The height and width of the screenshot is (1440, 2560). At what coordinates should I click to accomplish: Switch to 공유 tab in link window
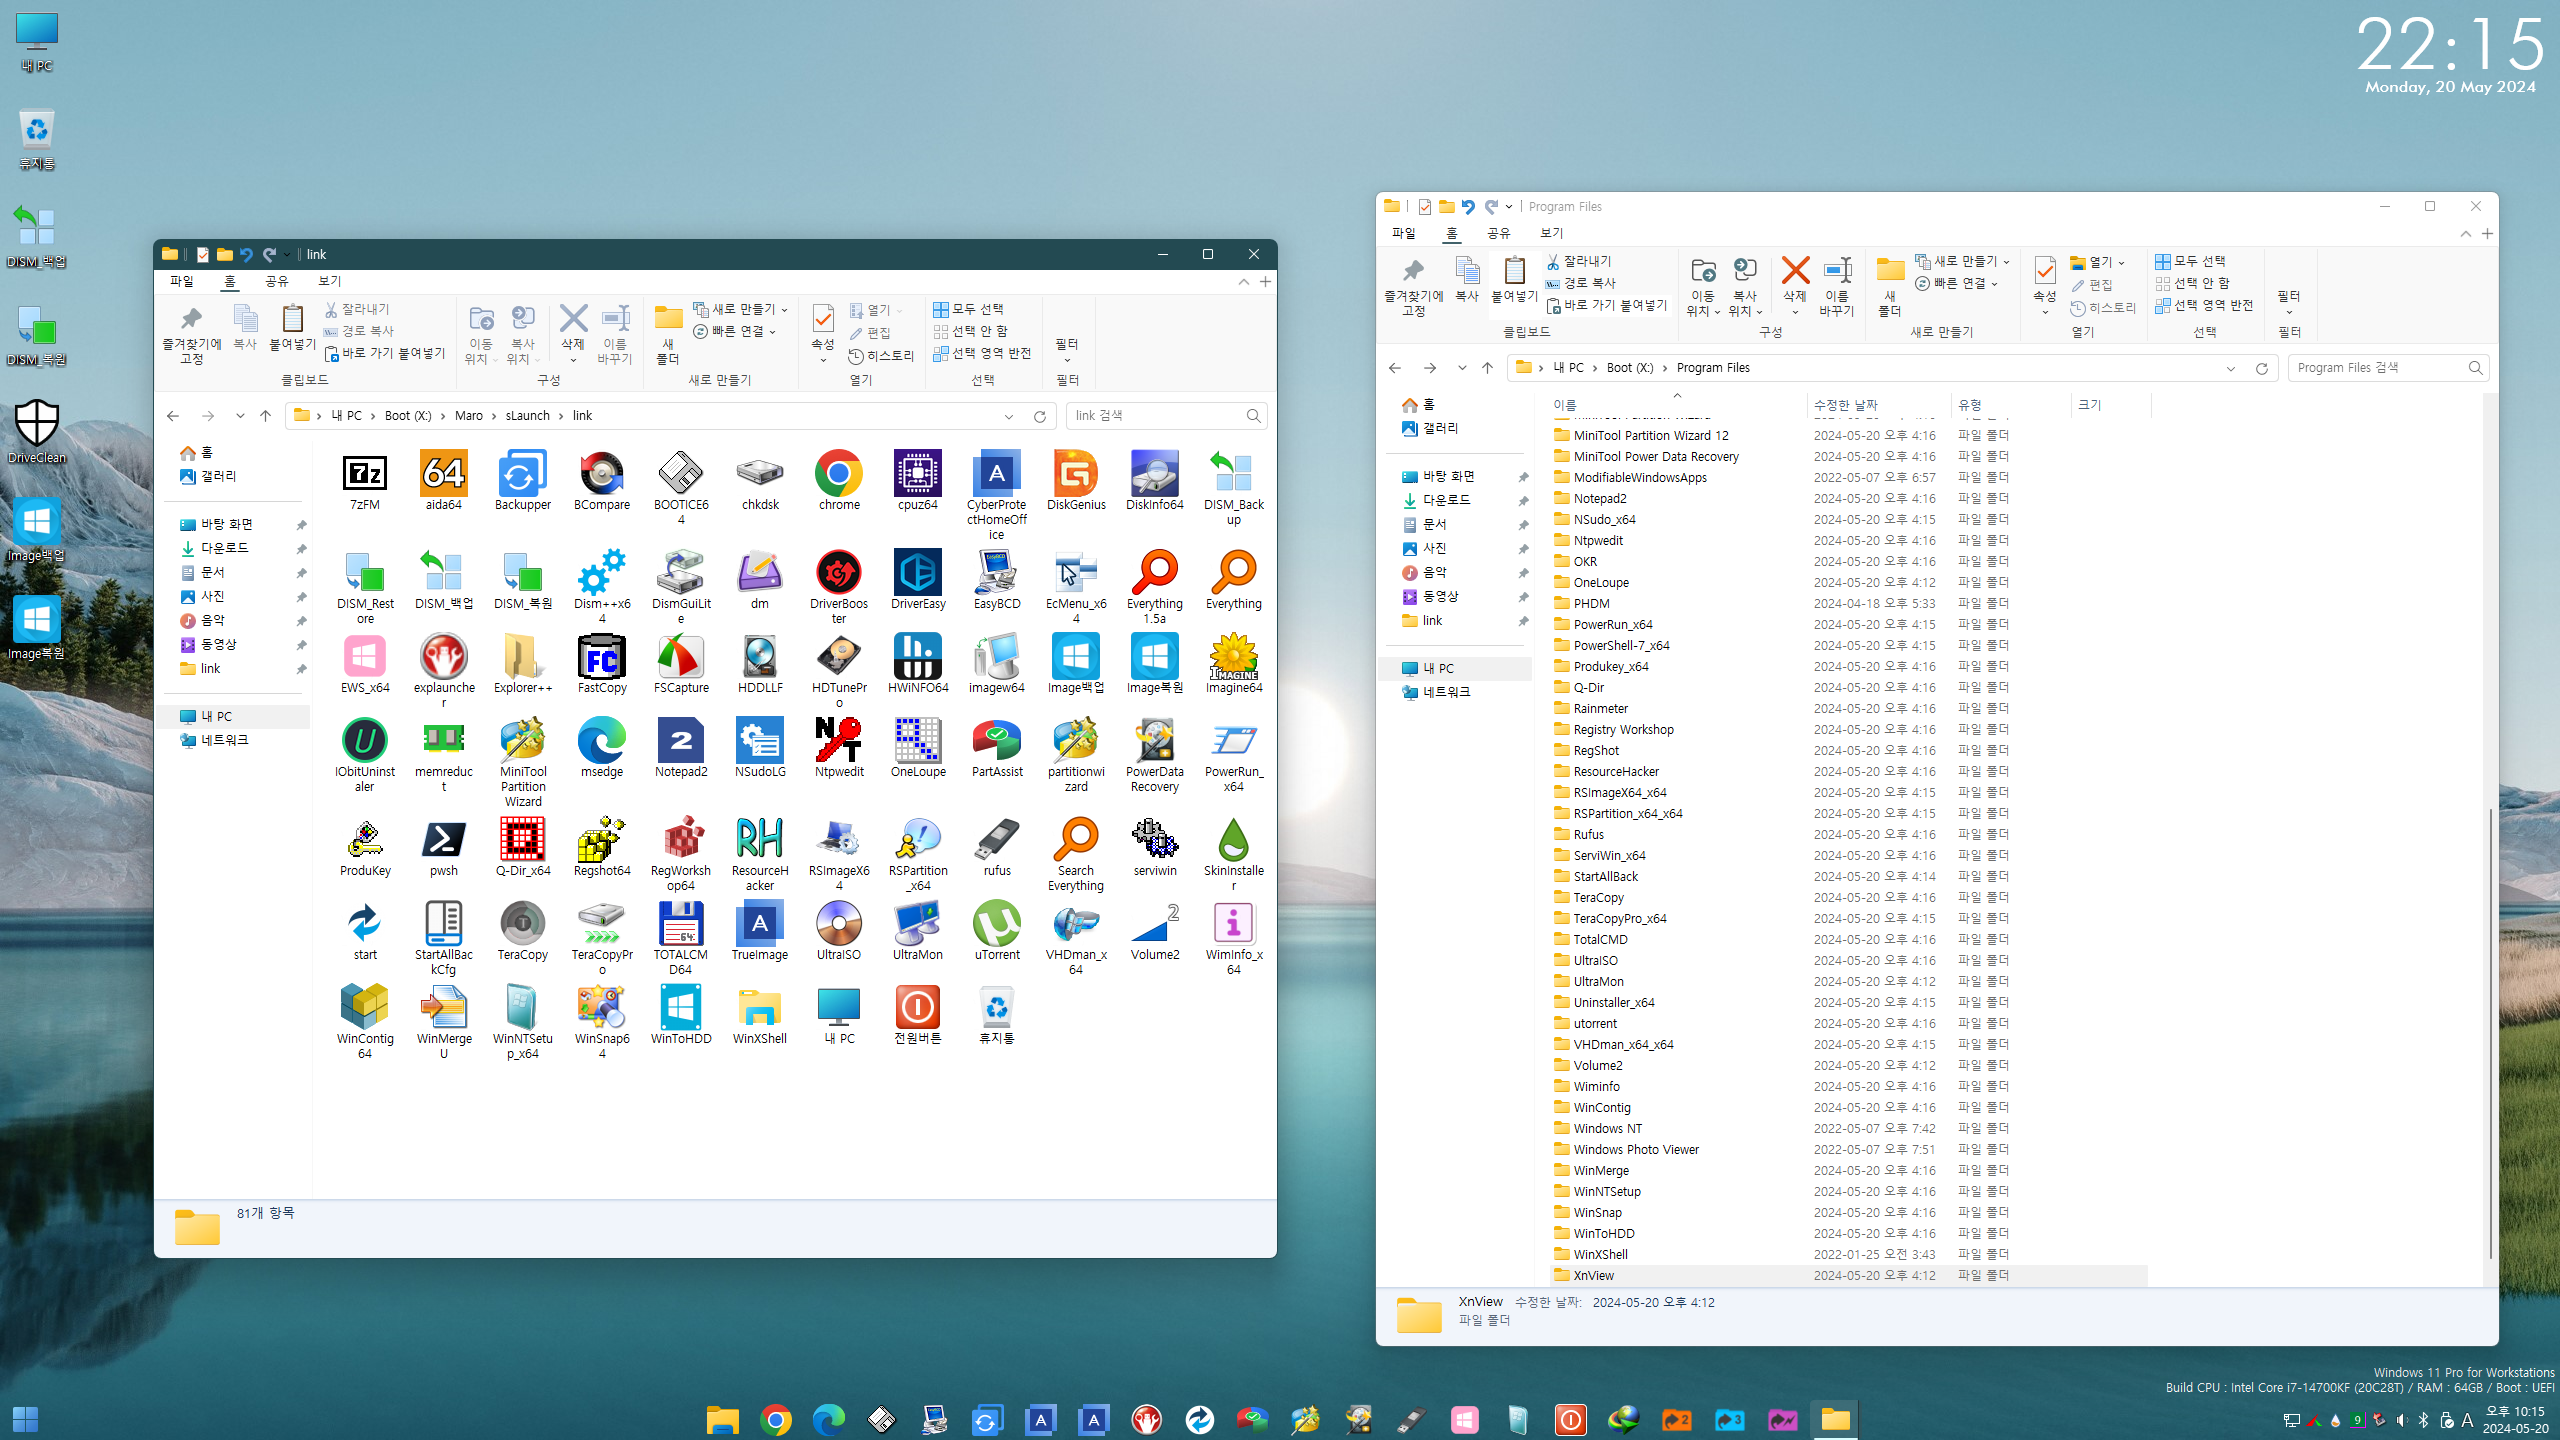tap(277, 282)
